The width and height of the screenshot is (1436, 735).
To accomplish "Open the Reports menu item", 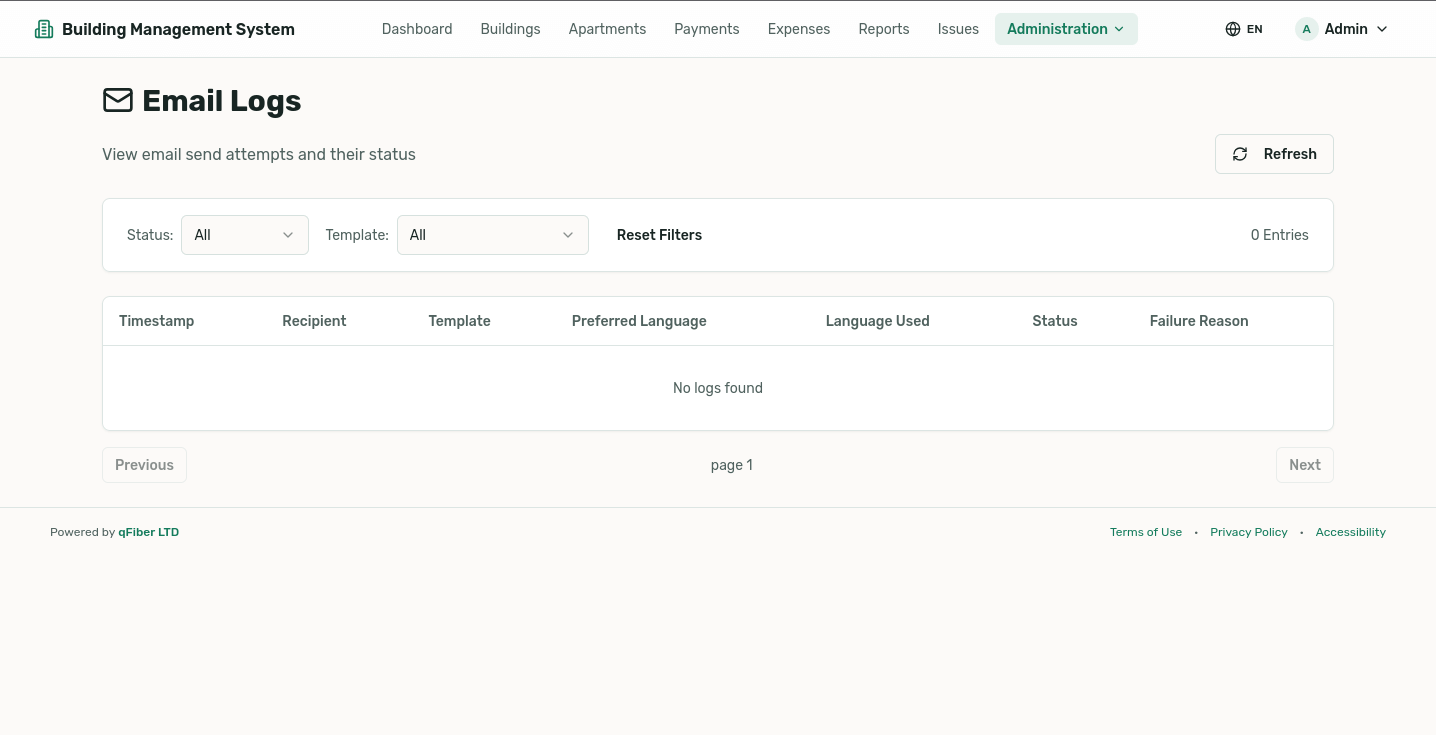I will (883, 29).
